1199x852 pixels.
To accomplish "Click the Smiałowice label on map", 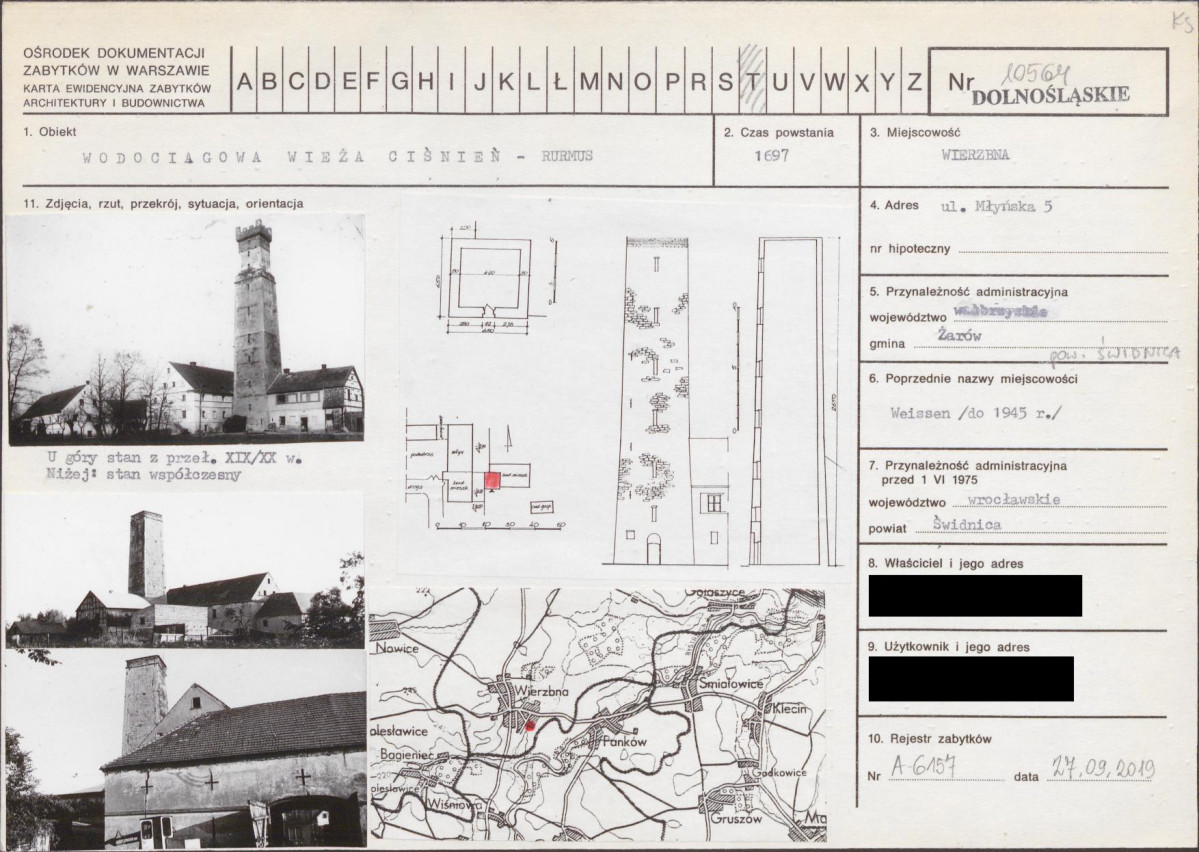I will [730, 683].
